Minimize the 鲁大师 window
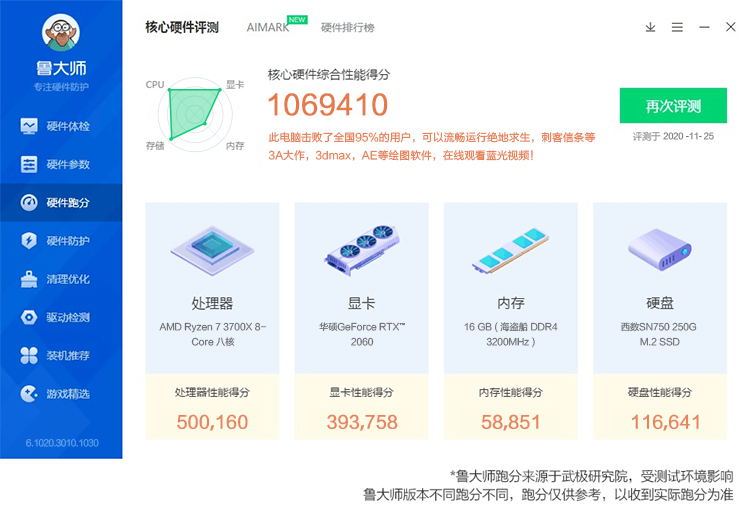Viewport: 750px width, 515px height. click(704, 27)
